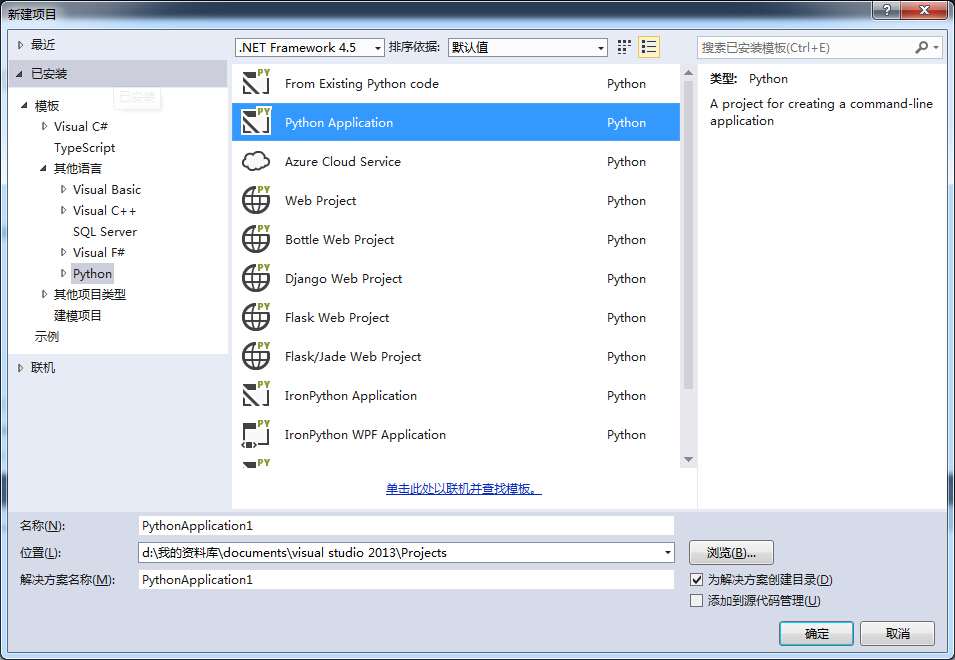Viewport: 955px width, 660px height.
Task: Select the Python node label
Action: (92, 273)
